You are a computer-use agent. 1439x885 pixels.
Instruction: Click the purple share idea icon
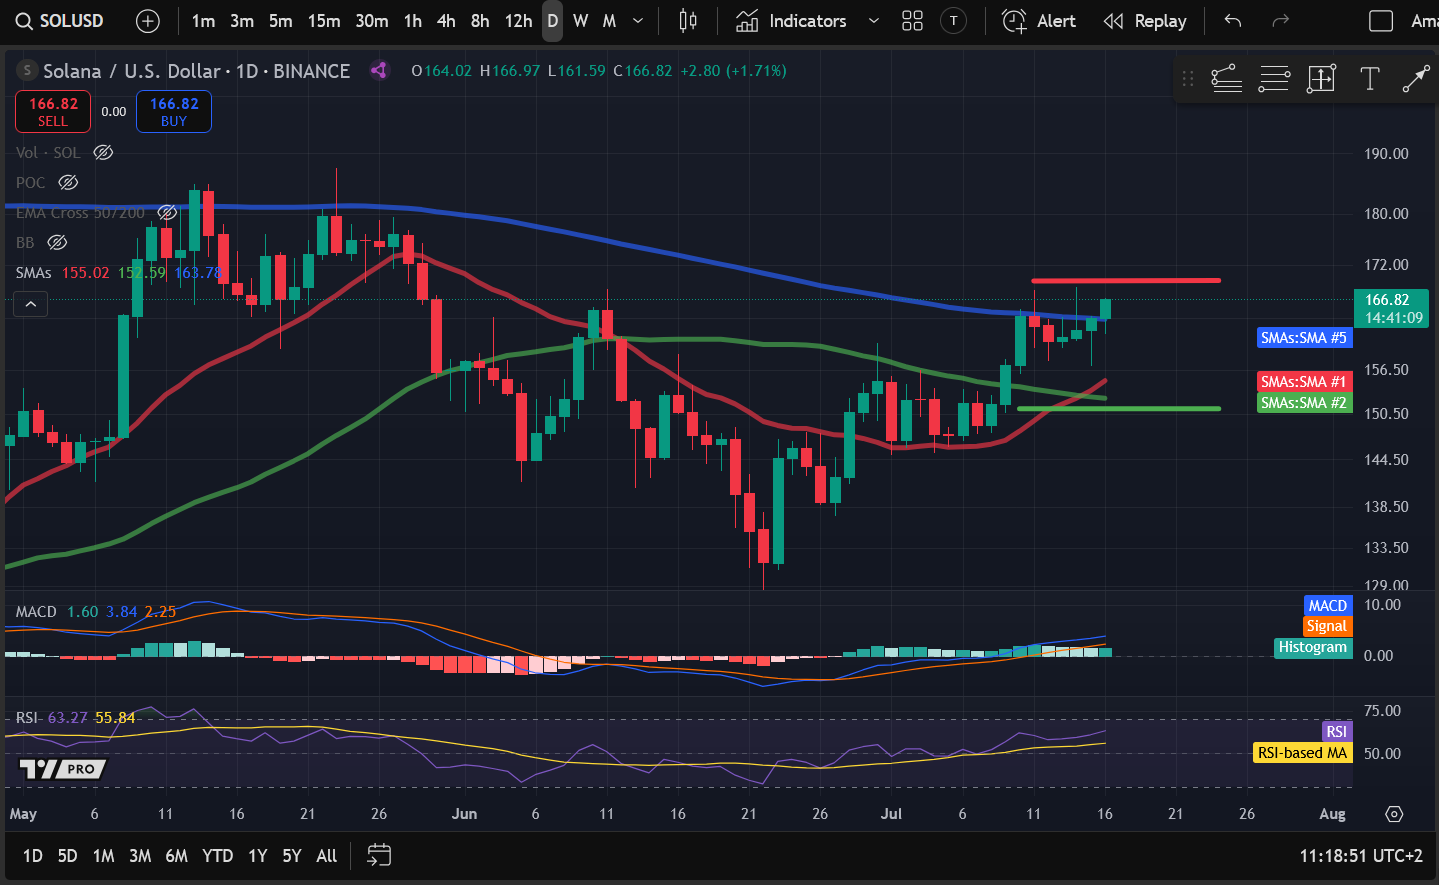coord(378,70)
